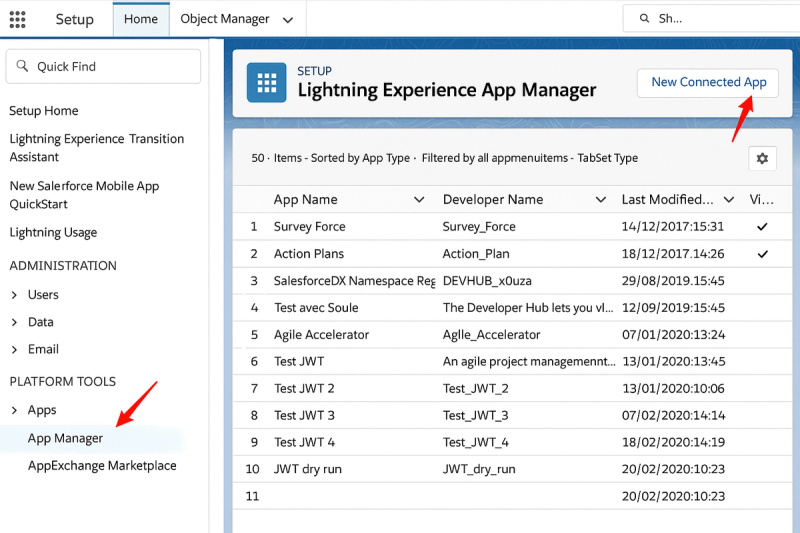Viewport: 800px width, 533px height.
Task: Select the Survey Force app name
Action: pyautogui.click(x=310, y=226)
